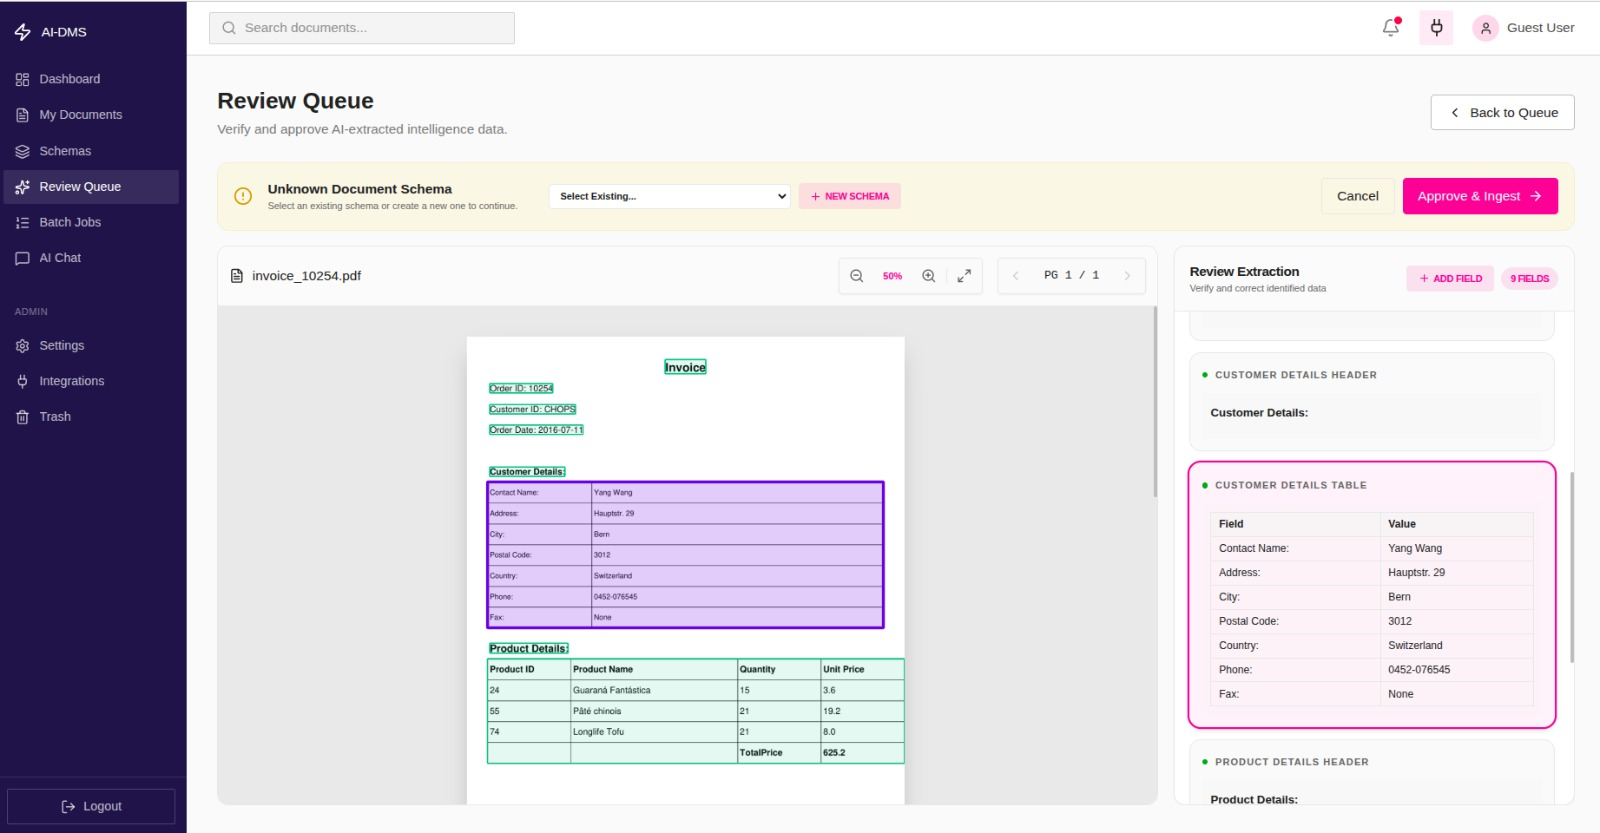Select the Order Date: 2016-07-11 highlighted region
The image size is (1600, 833).
[x=536, y=430]
